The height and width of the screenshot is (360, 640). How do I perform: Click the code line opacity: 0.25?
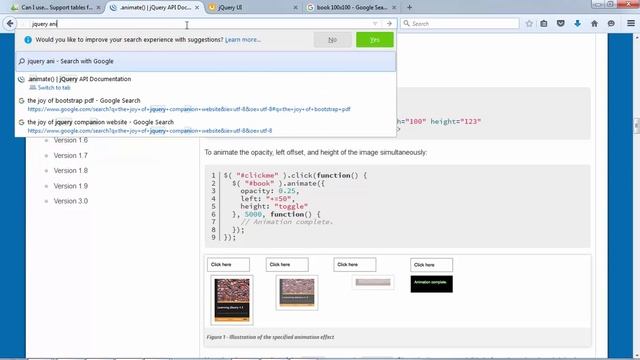269,191
